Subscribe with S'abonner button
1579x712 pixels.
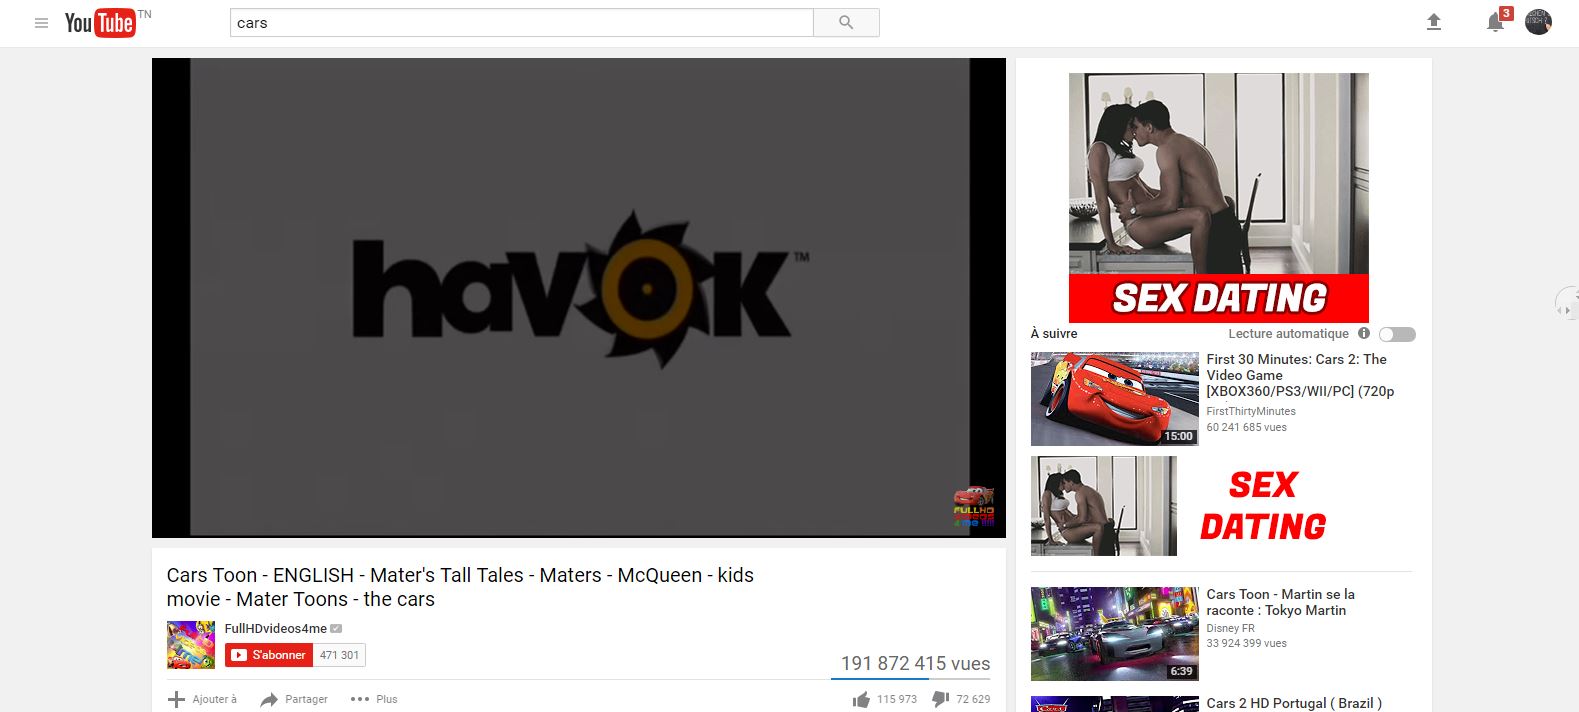click(268, 655)
